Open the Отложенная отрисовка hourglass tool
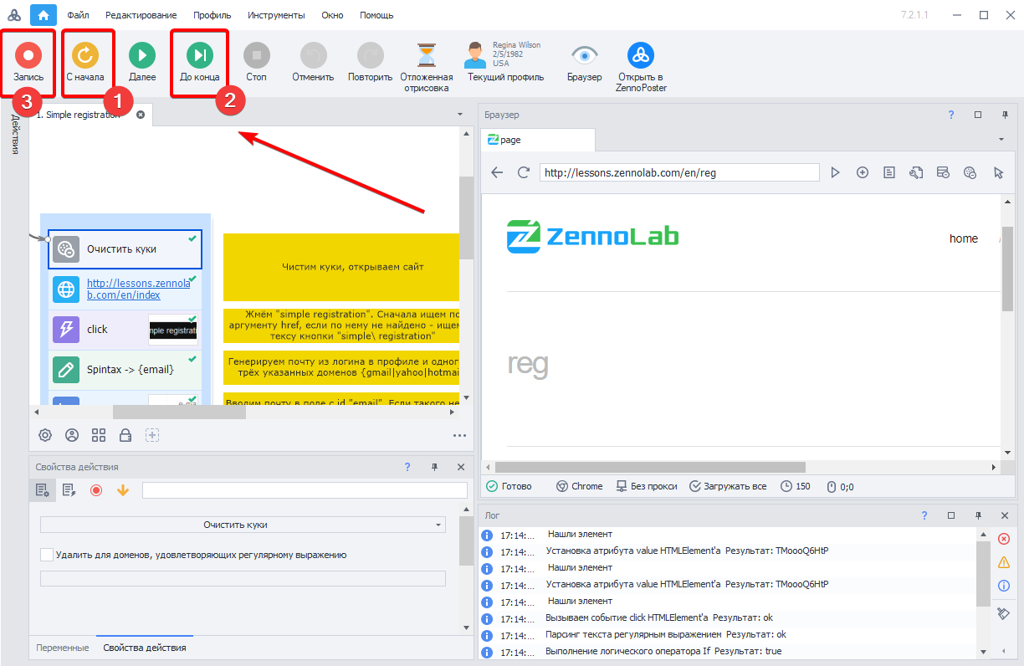 426,56
